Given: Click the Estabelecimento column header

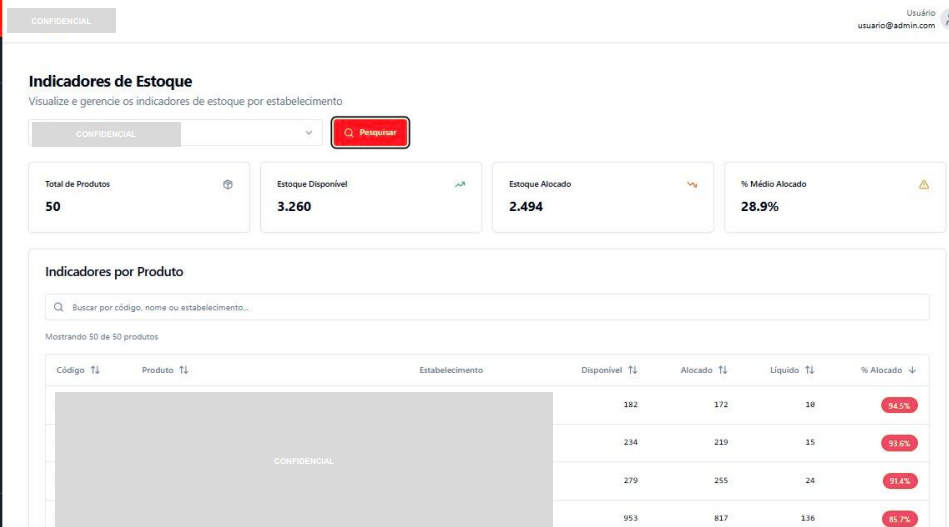Looking at the screenshot, I should pos(451,370).
